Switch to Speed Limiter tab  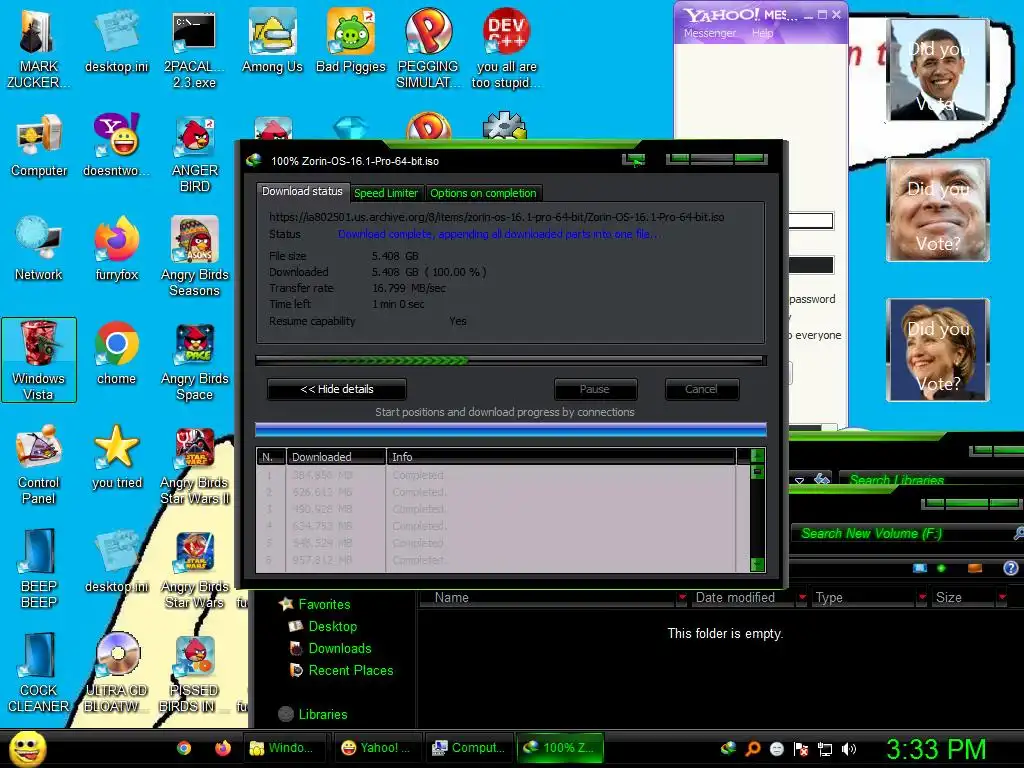tap(385, 193)
